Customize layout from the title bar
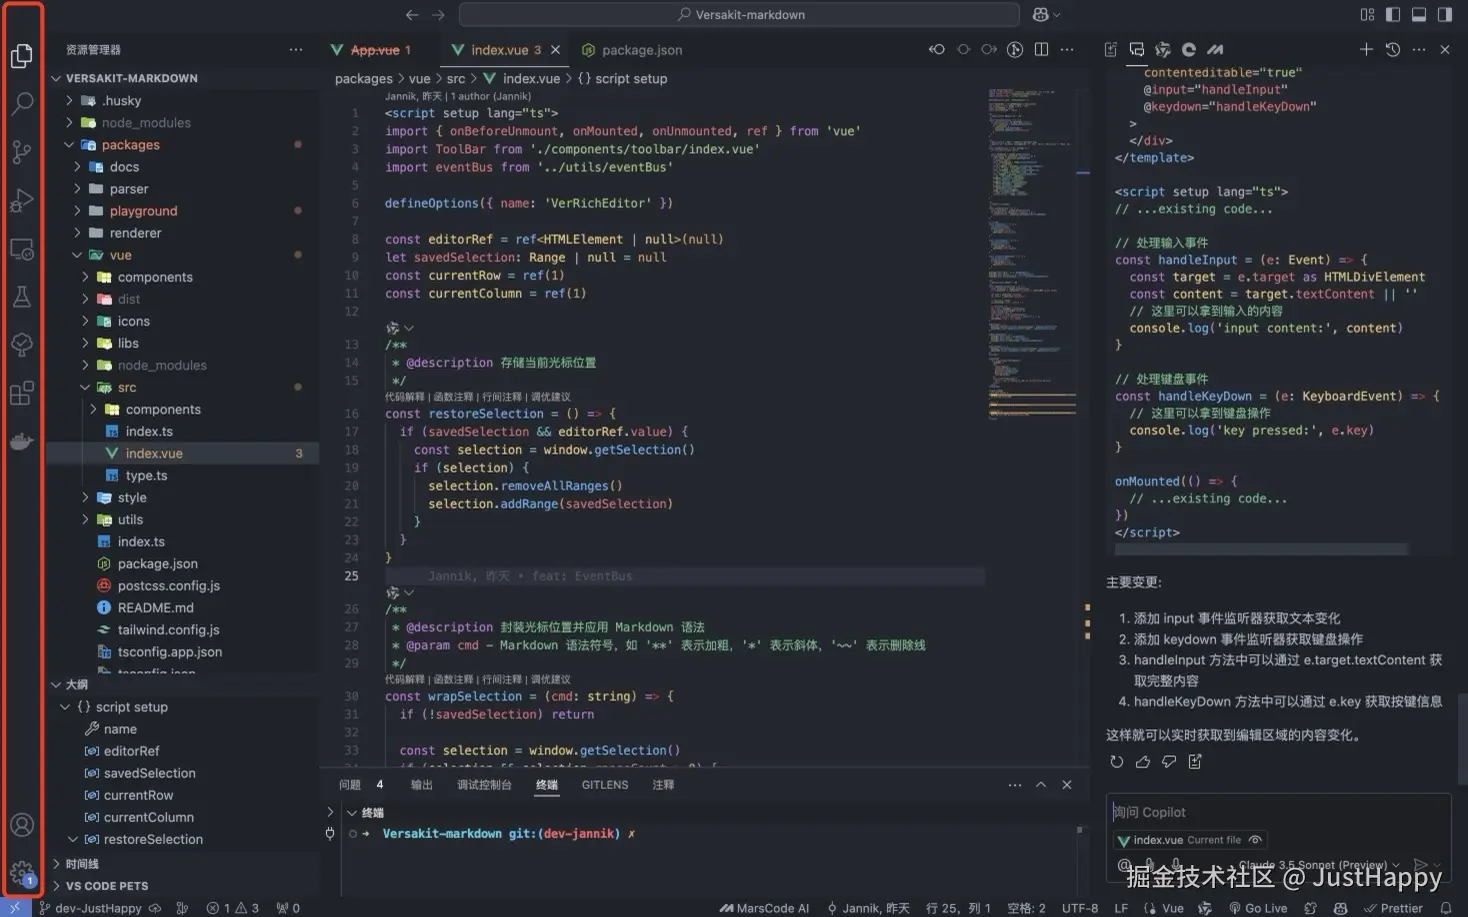 coord(1367,14)
